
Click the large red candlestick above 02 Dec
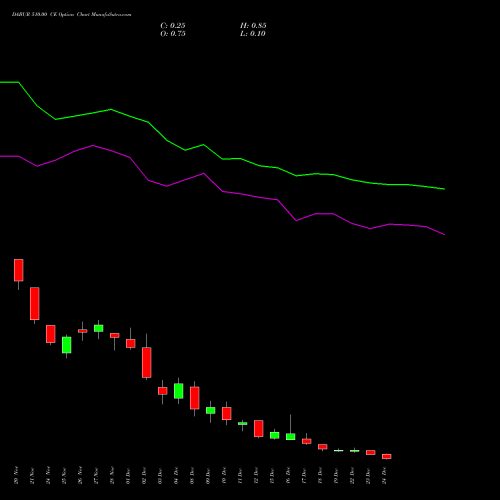pos(147,362)
